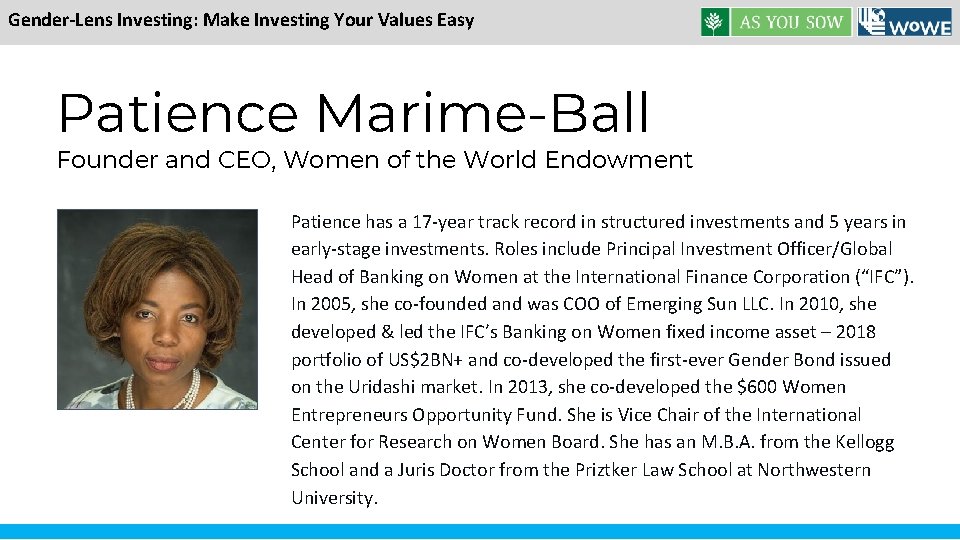Image resolution: width=960 pixels, height=540 pixels.
Task: Click the portrait photo of Patience
Action: [x=157, y=309]
